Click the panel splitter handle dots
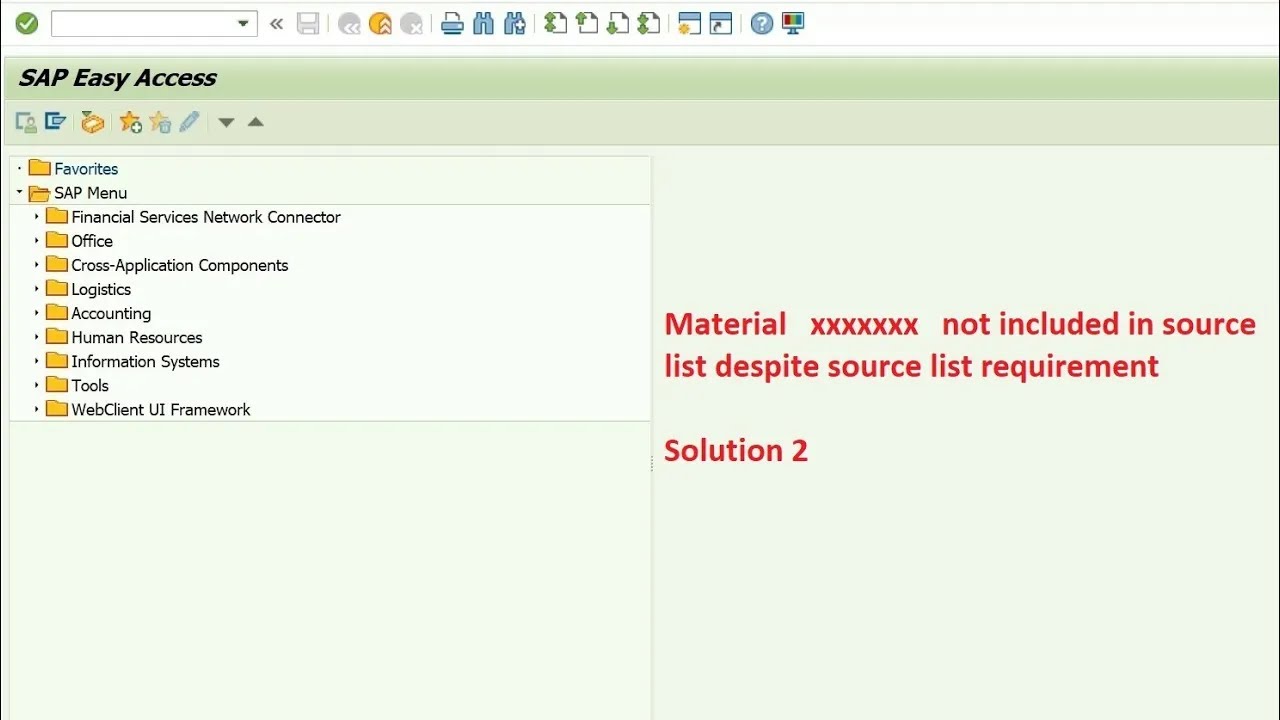The width and height of the screenshot is (1280, 720). [x=652, y=463]
